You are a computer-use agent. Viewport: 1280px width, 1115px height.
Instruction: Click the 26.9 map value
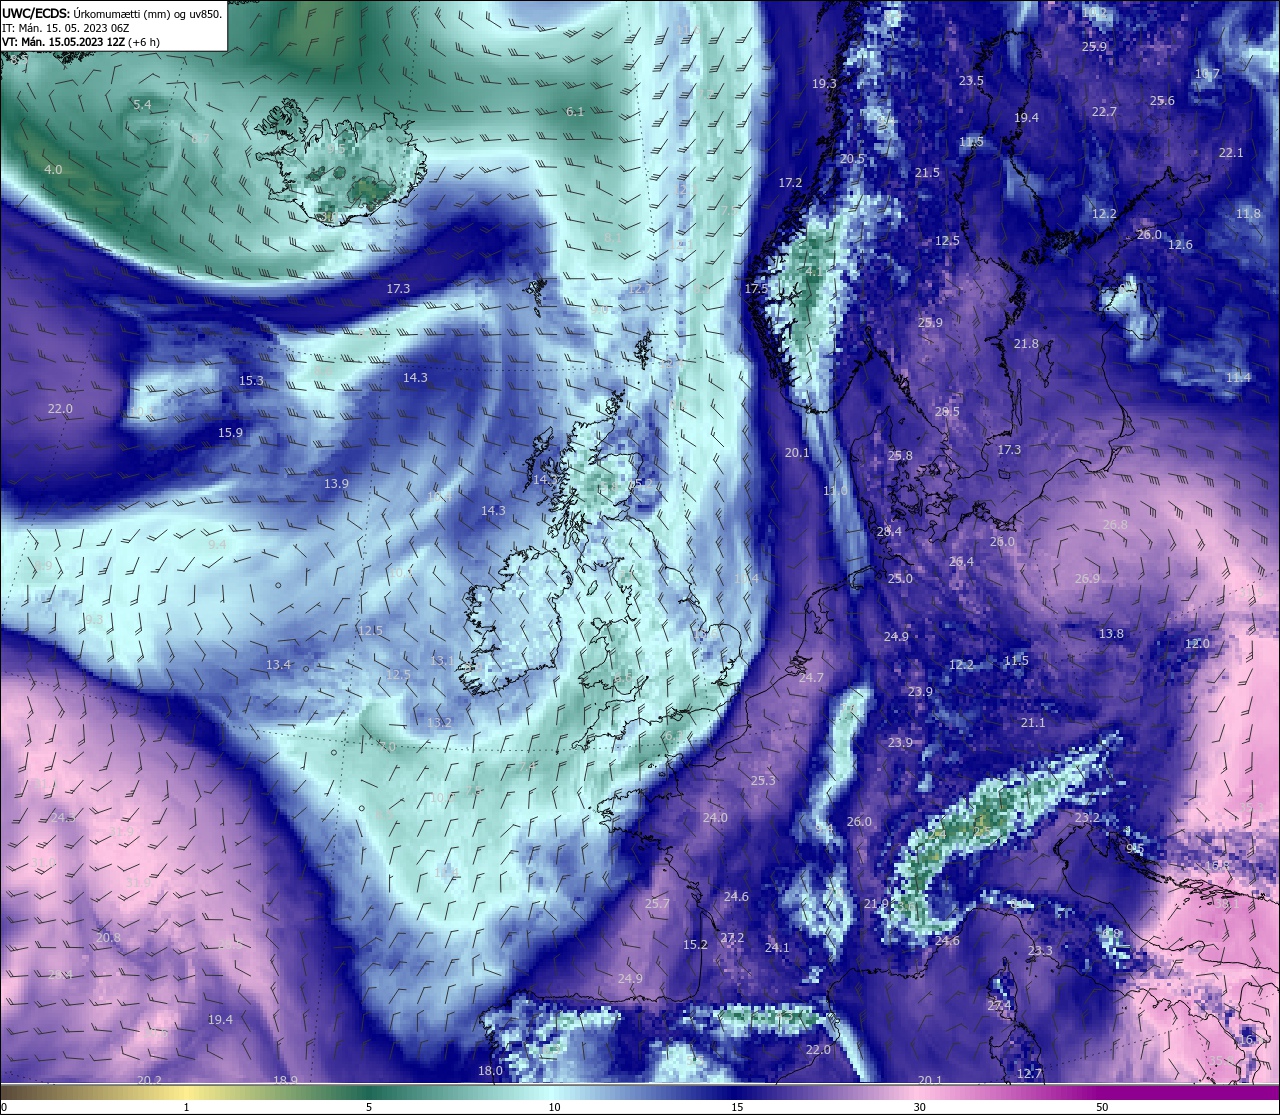click(x=1087, y=579)
